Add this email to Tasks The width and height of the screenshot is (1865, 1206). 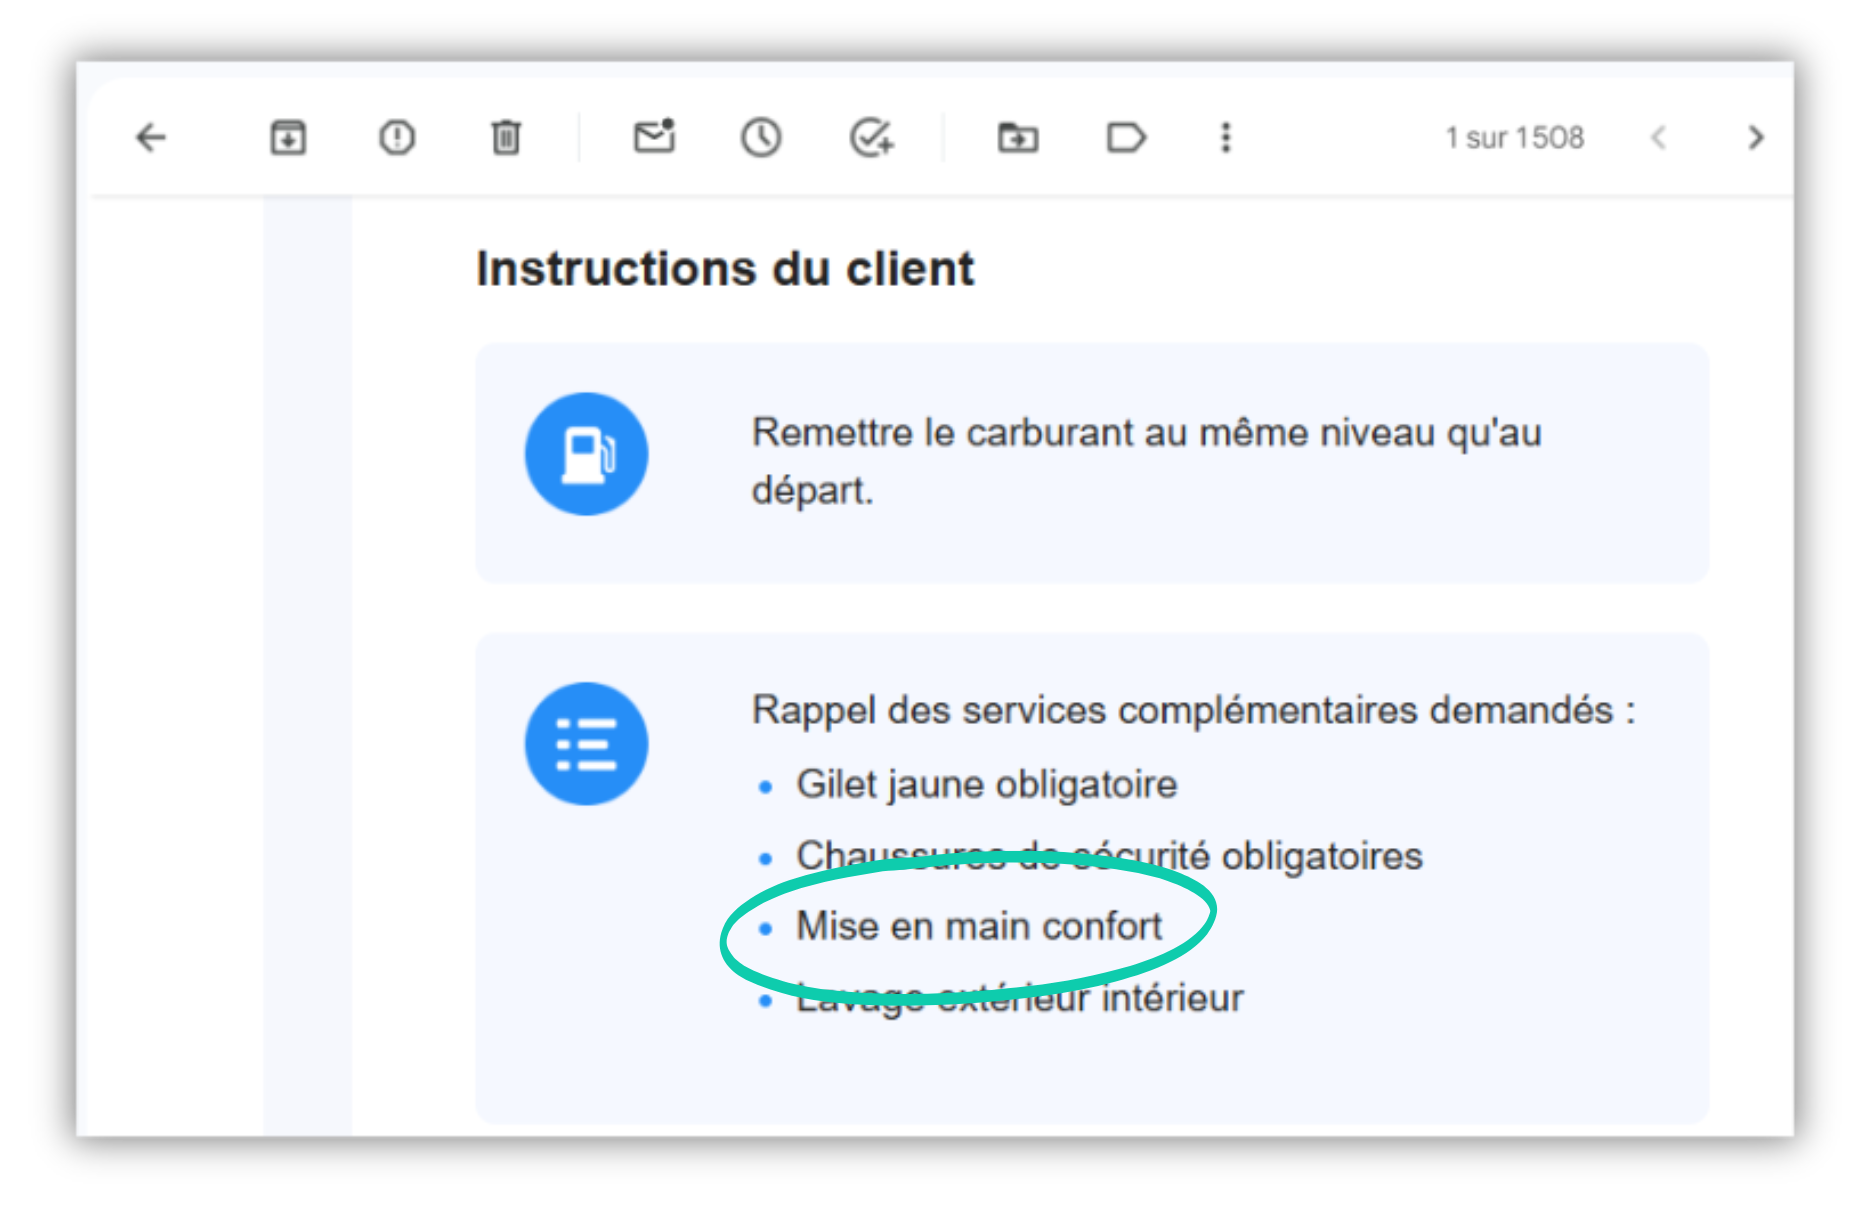[x=871, y=137]
